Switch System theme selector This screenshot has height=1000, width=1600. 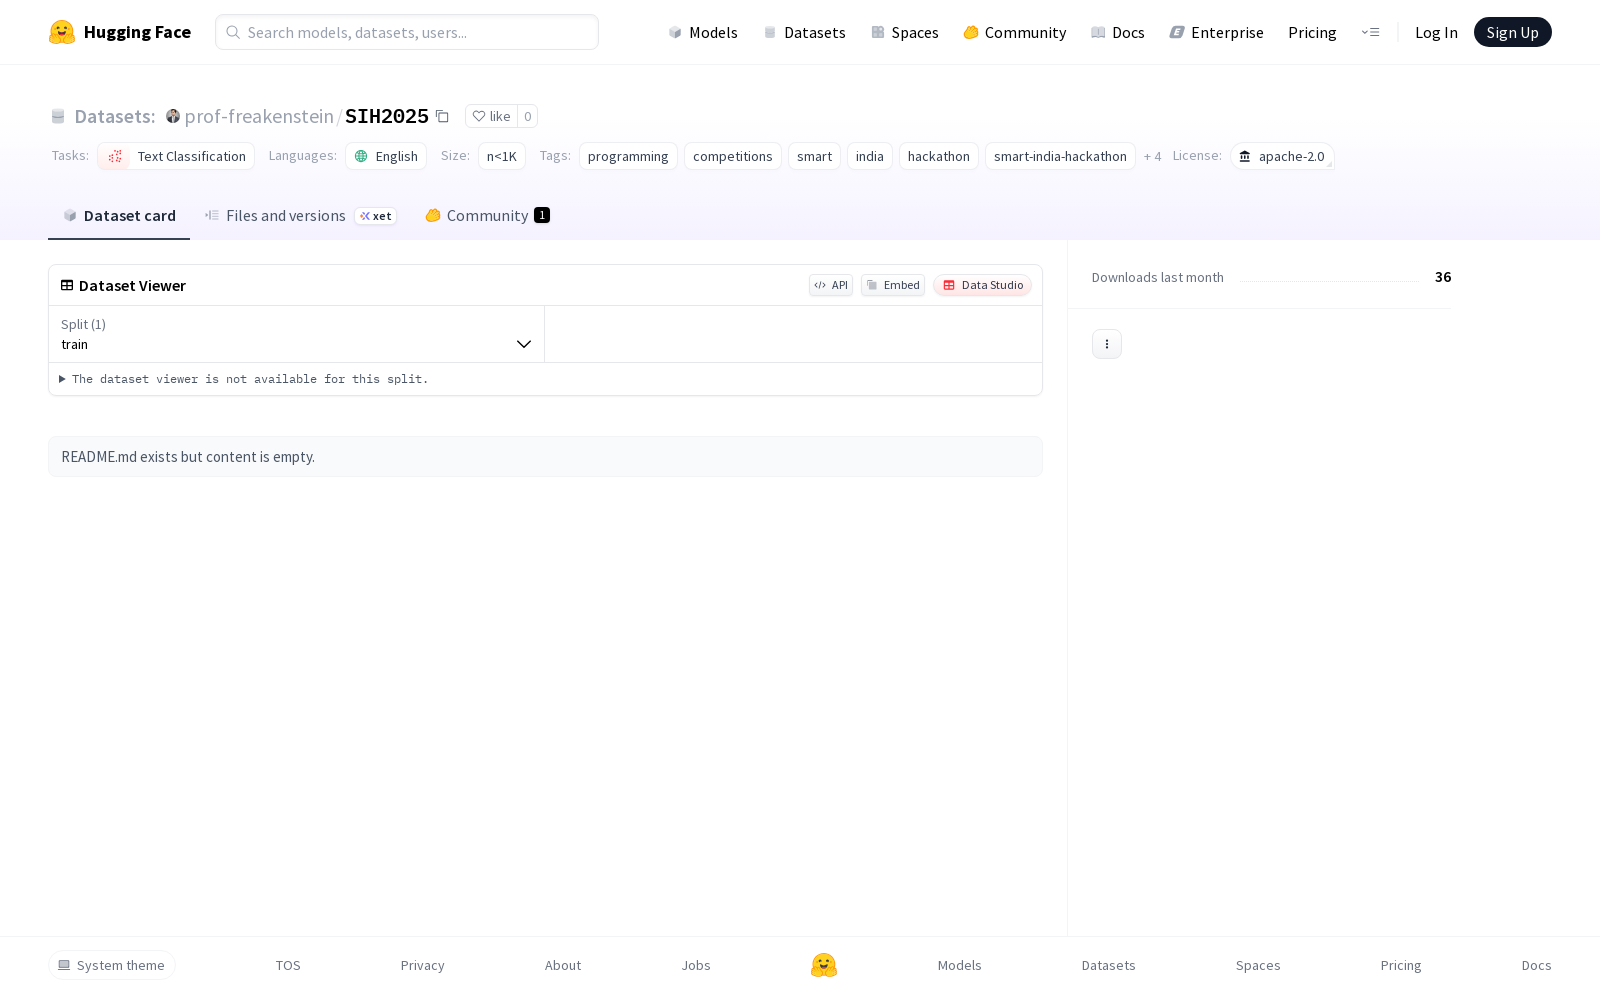[112, 965]
